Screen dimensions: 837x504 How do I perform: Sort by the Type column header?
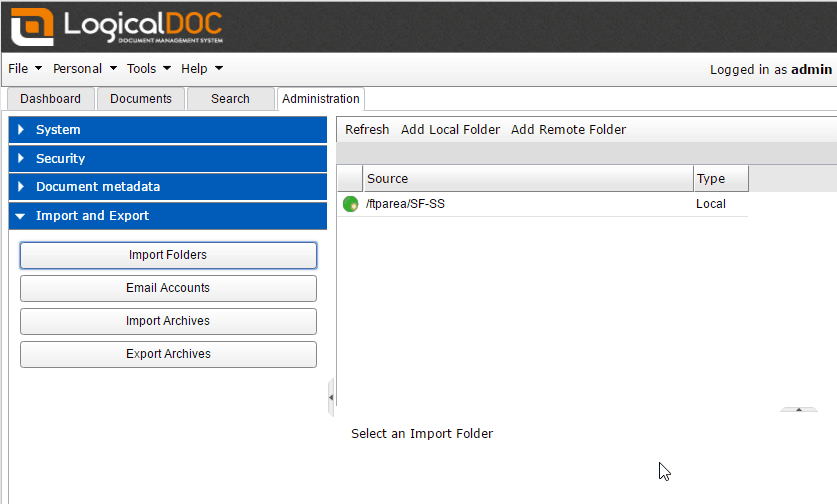point(721,178)
